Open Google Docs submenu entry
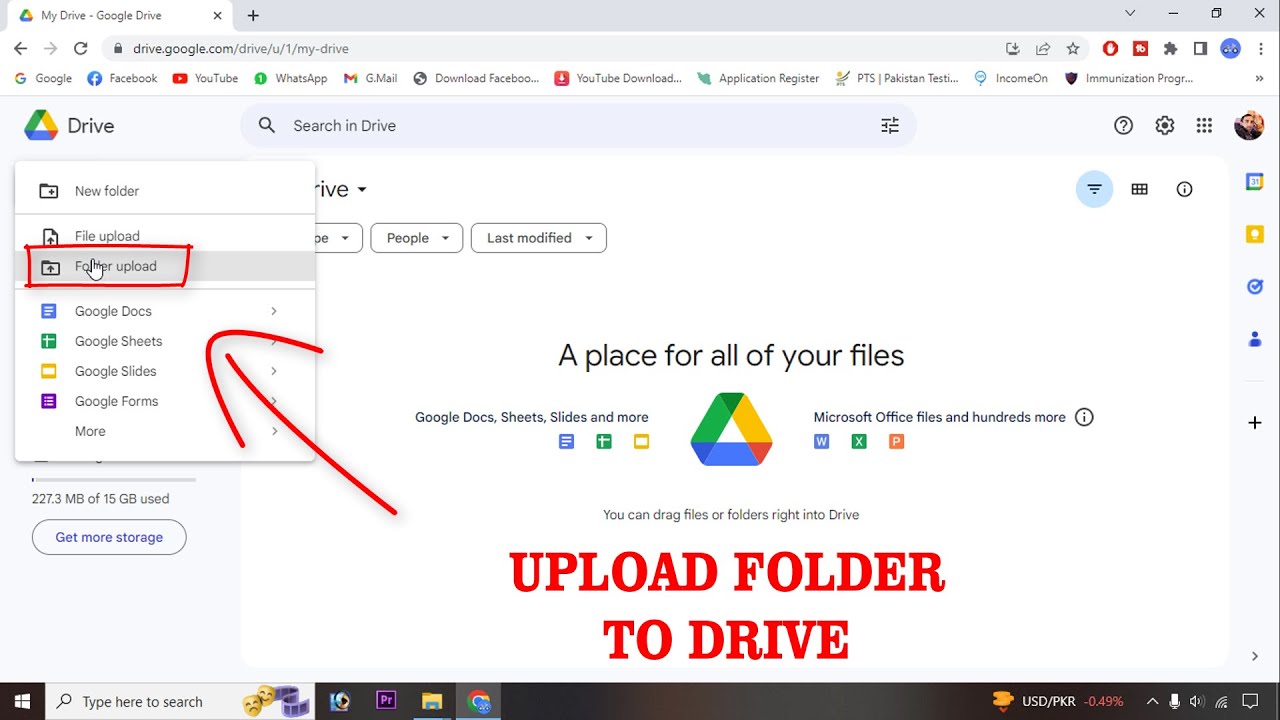This screenshot has height=720, width=1280. (165, 311)
